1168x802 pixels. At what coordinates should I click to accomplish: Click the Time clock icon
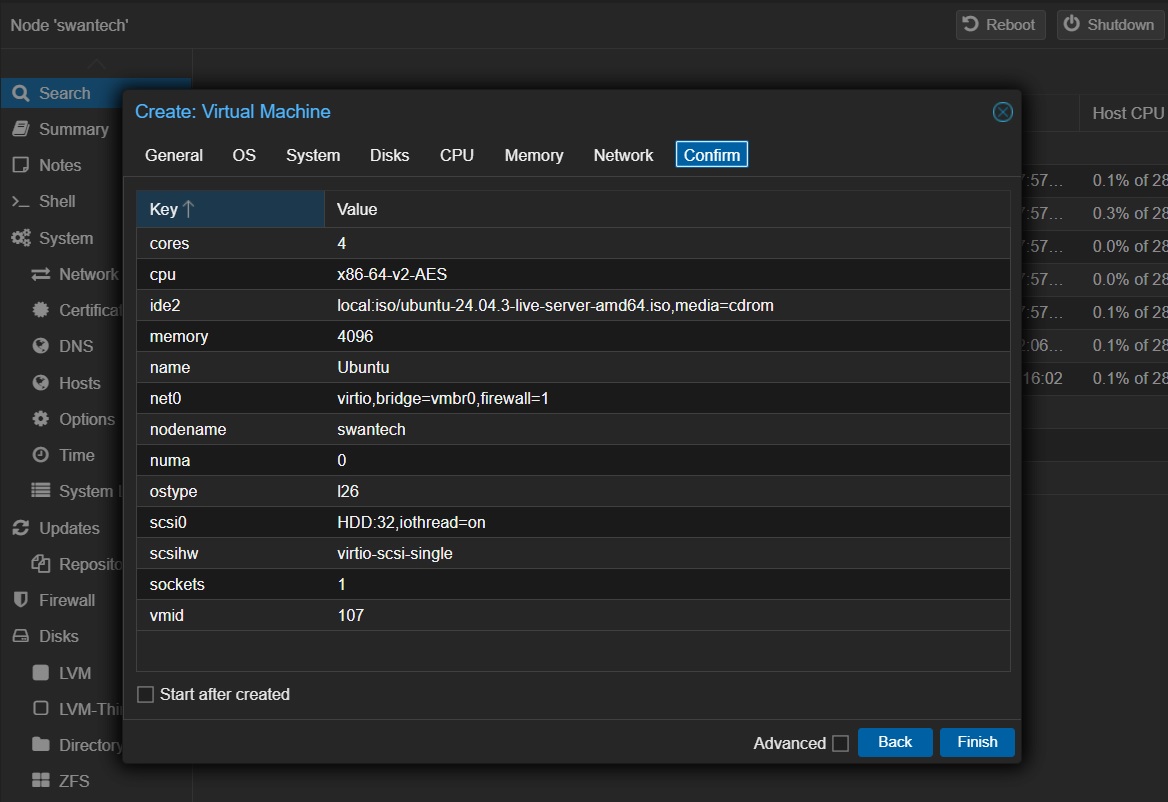coord(41,455)
